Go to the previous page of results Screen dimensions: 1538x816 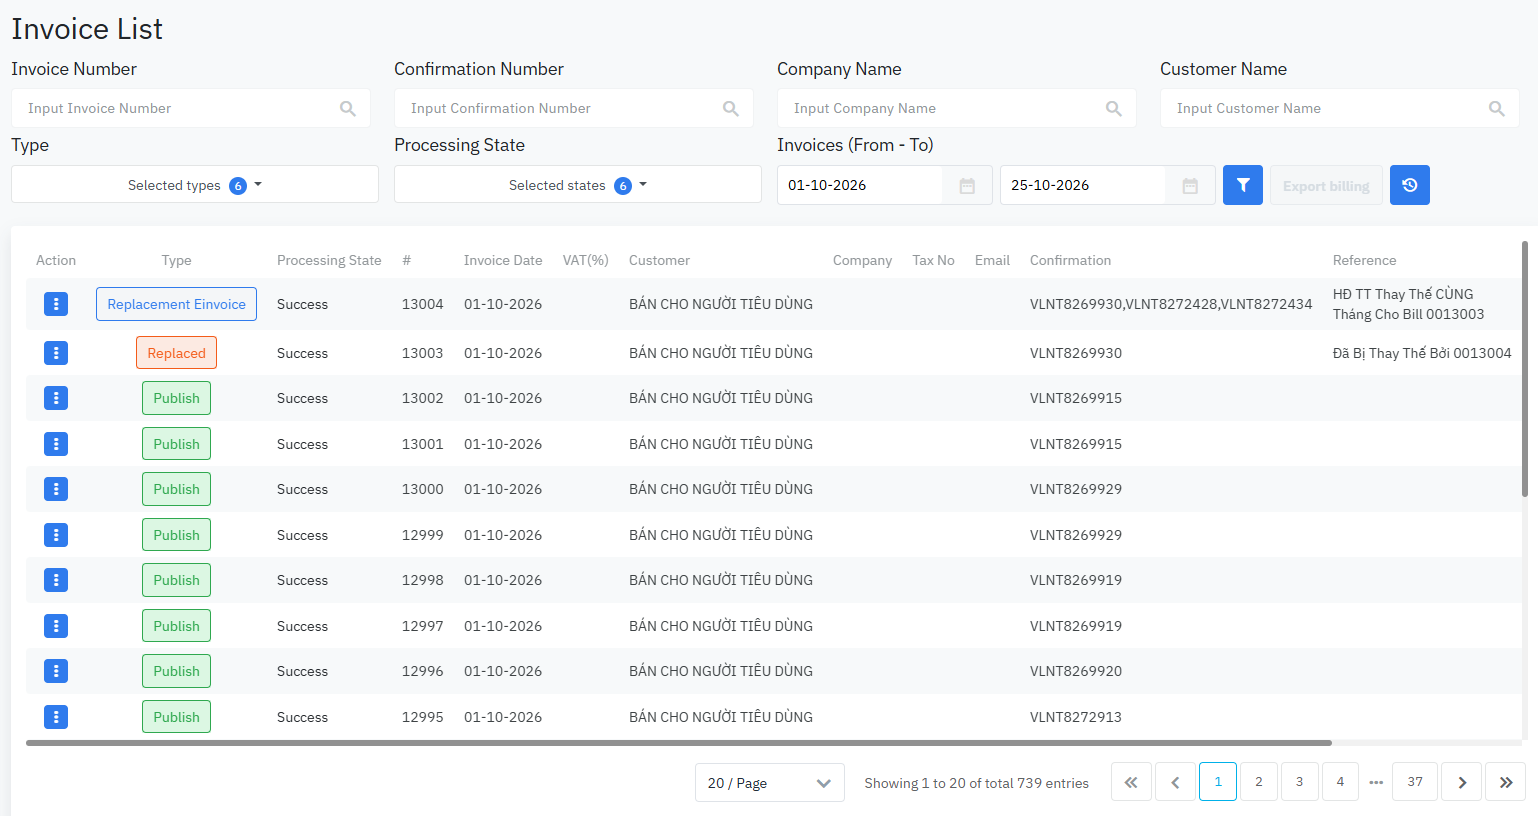tap(1175, 782)
